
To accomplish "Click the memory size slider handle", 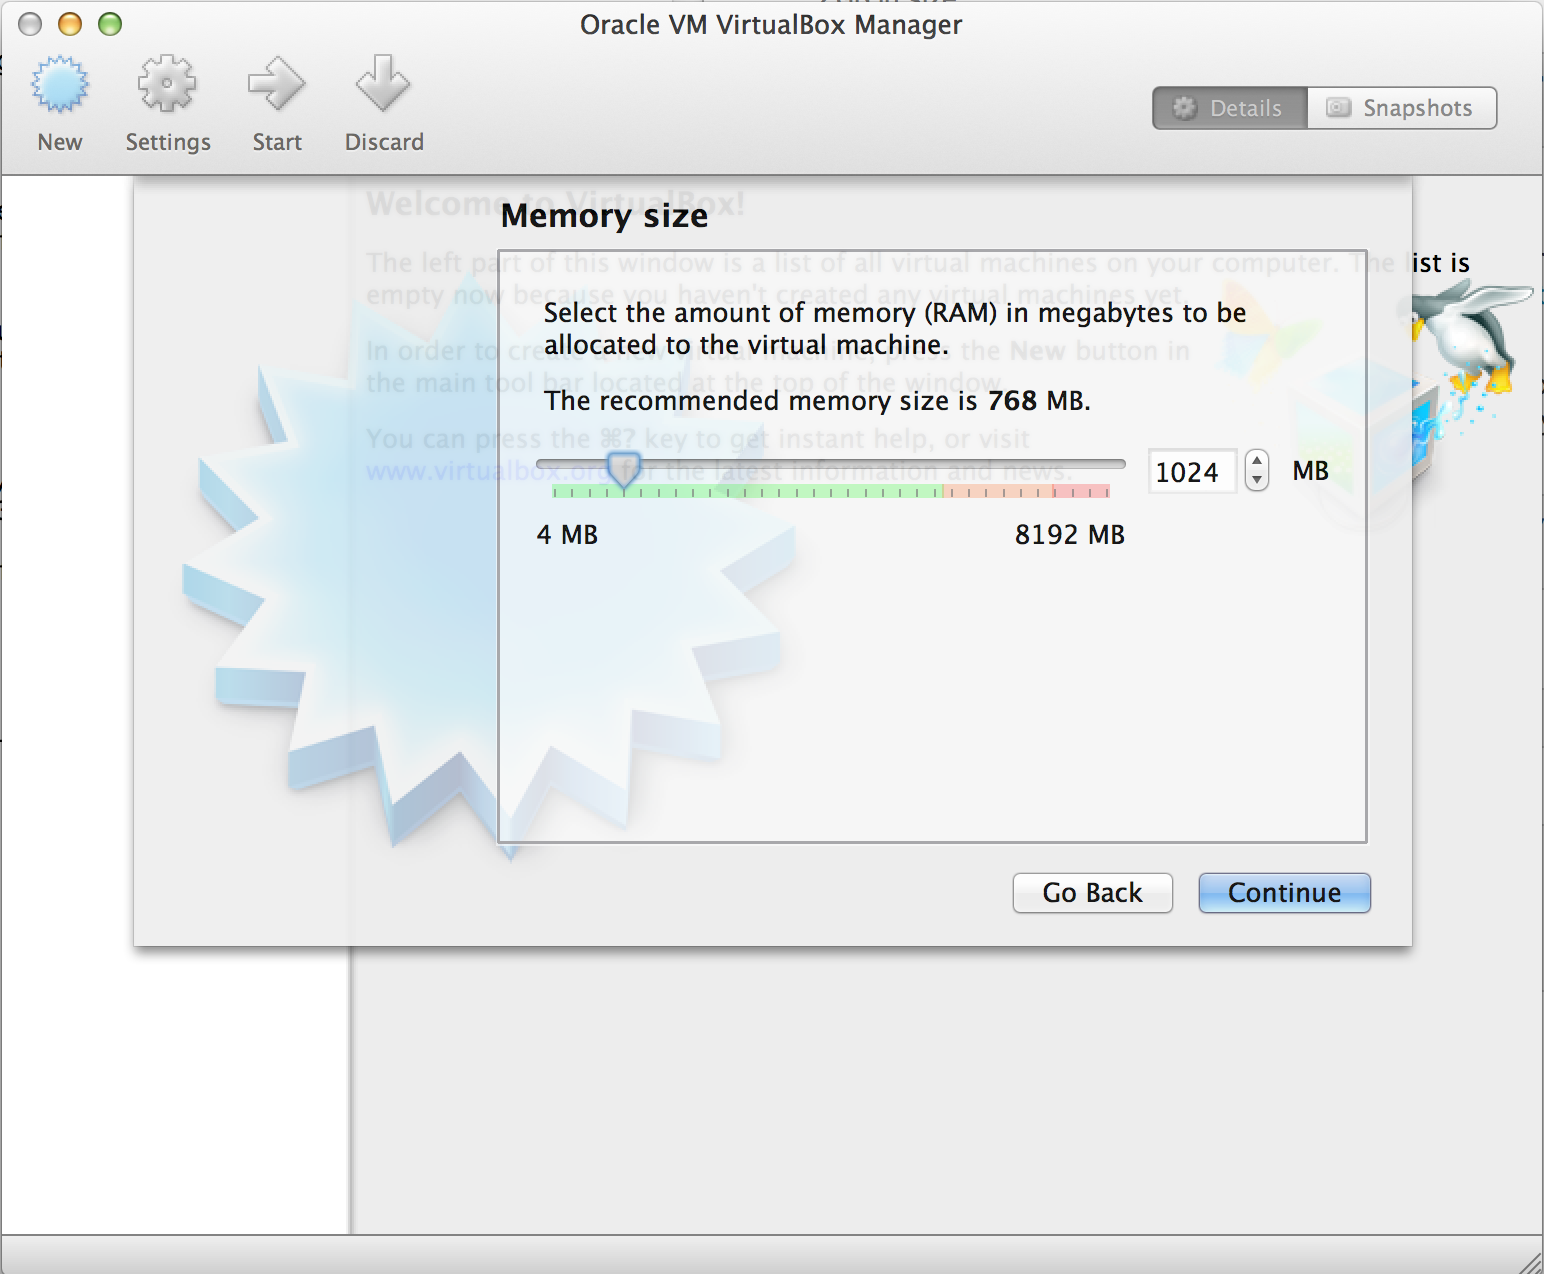I will click(624, 468).
